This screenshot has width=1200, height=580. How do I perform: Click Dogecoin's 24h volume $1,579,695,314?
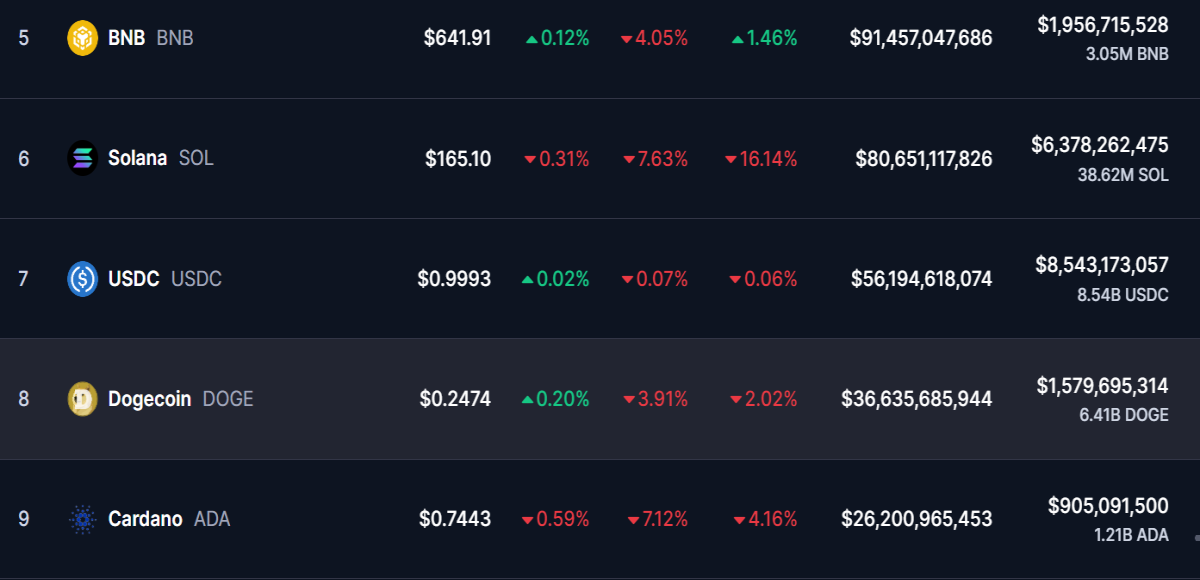pos(1102,386)
